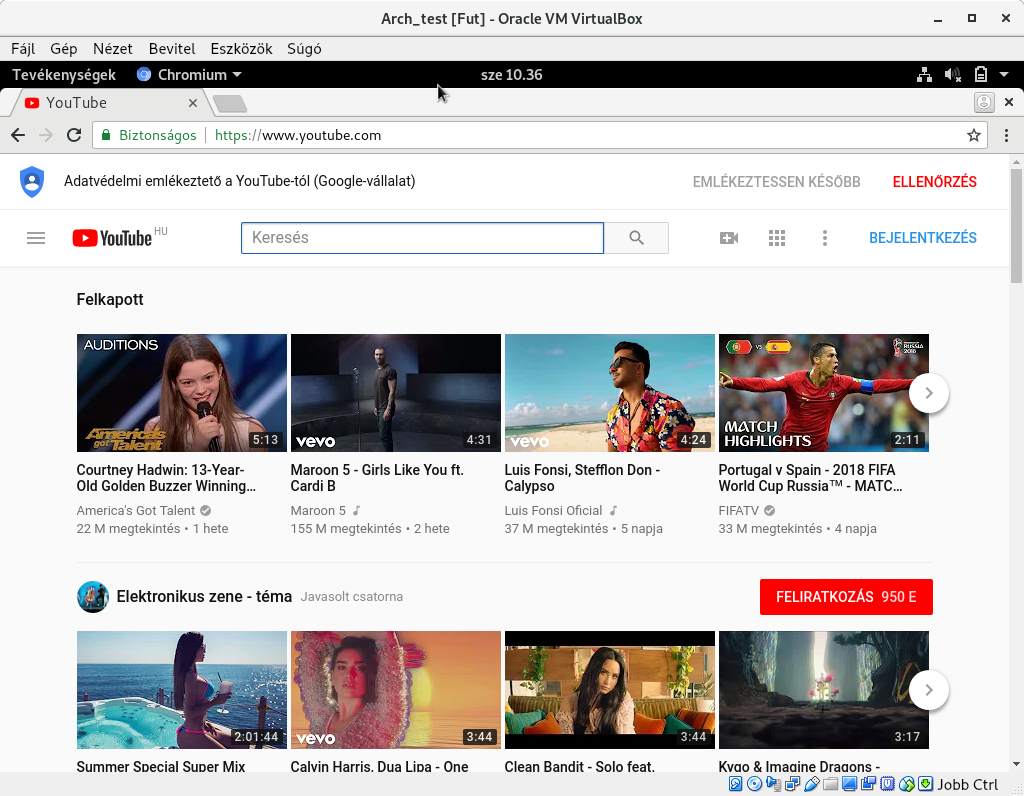Close the YouTube browser tab
The image size is (1024, 796).
193,103
